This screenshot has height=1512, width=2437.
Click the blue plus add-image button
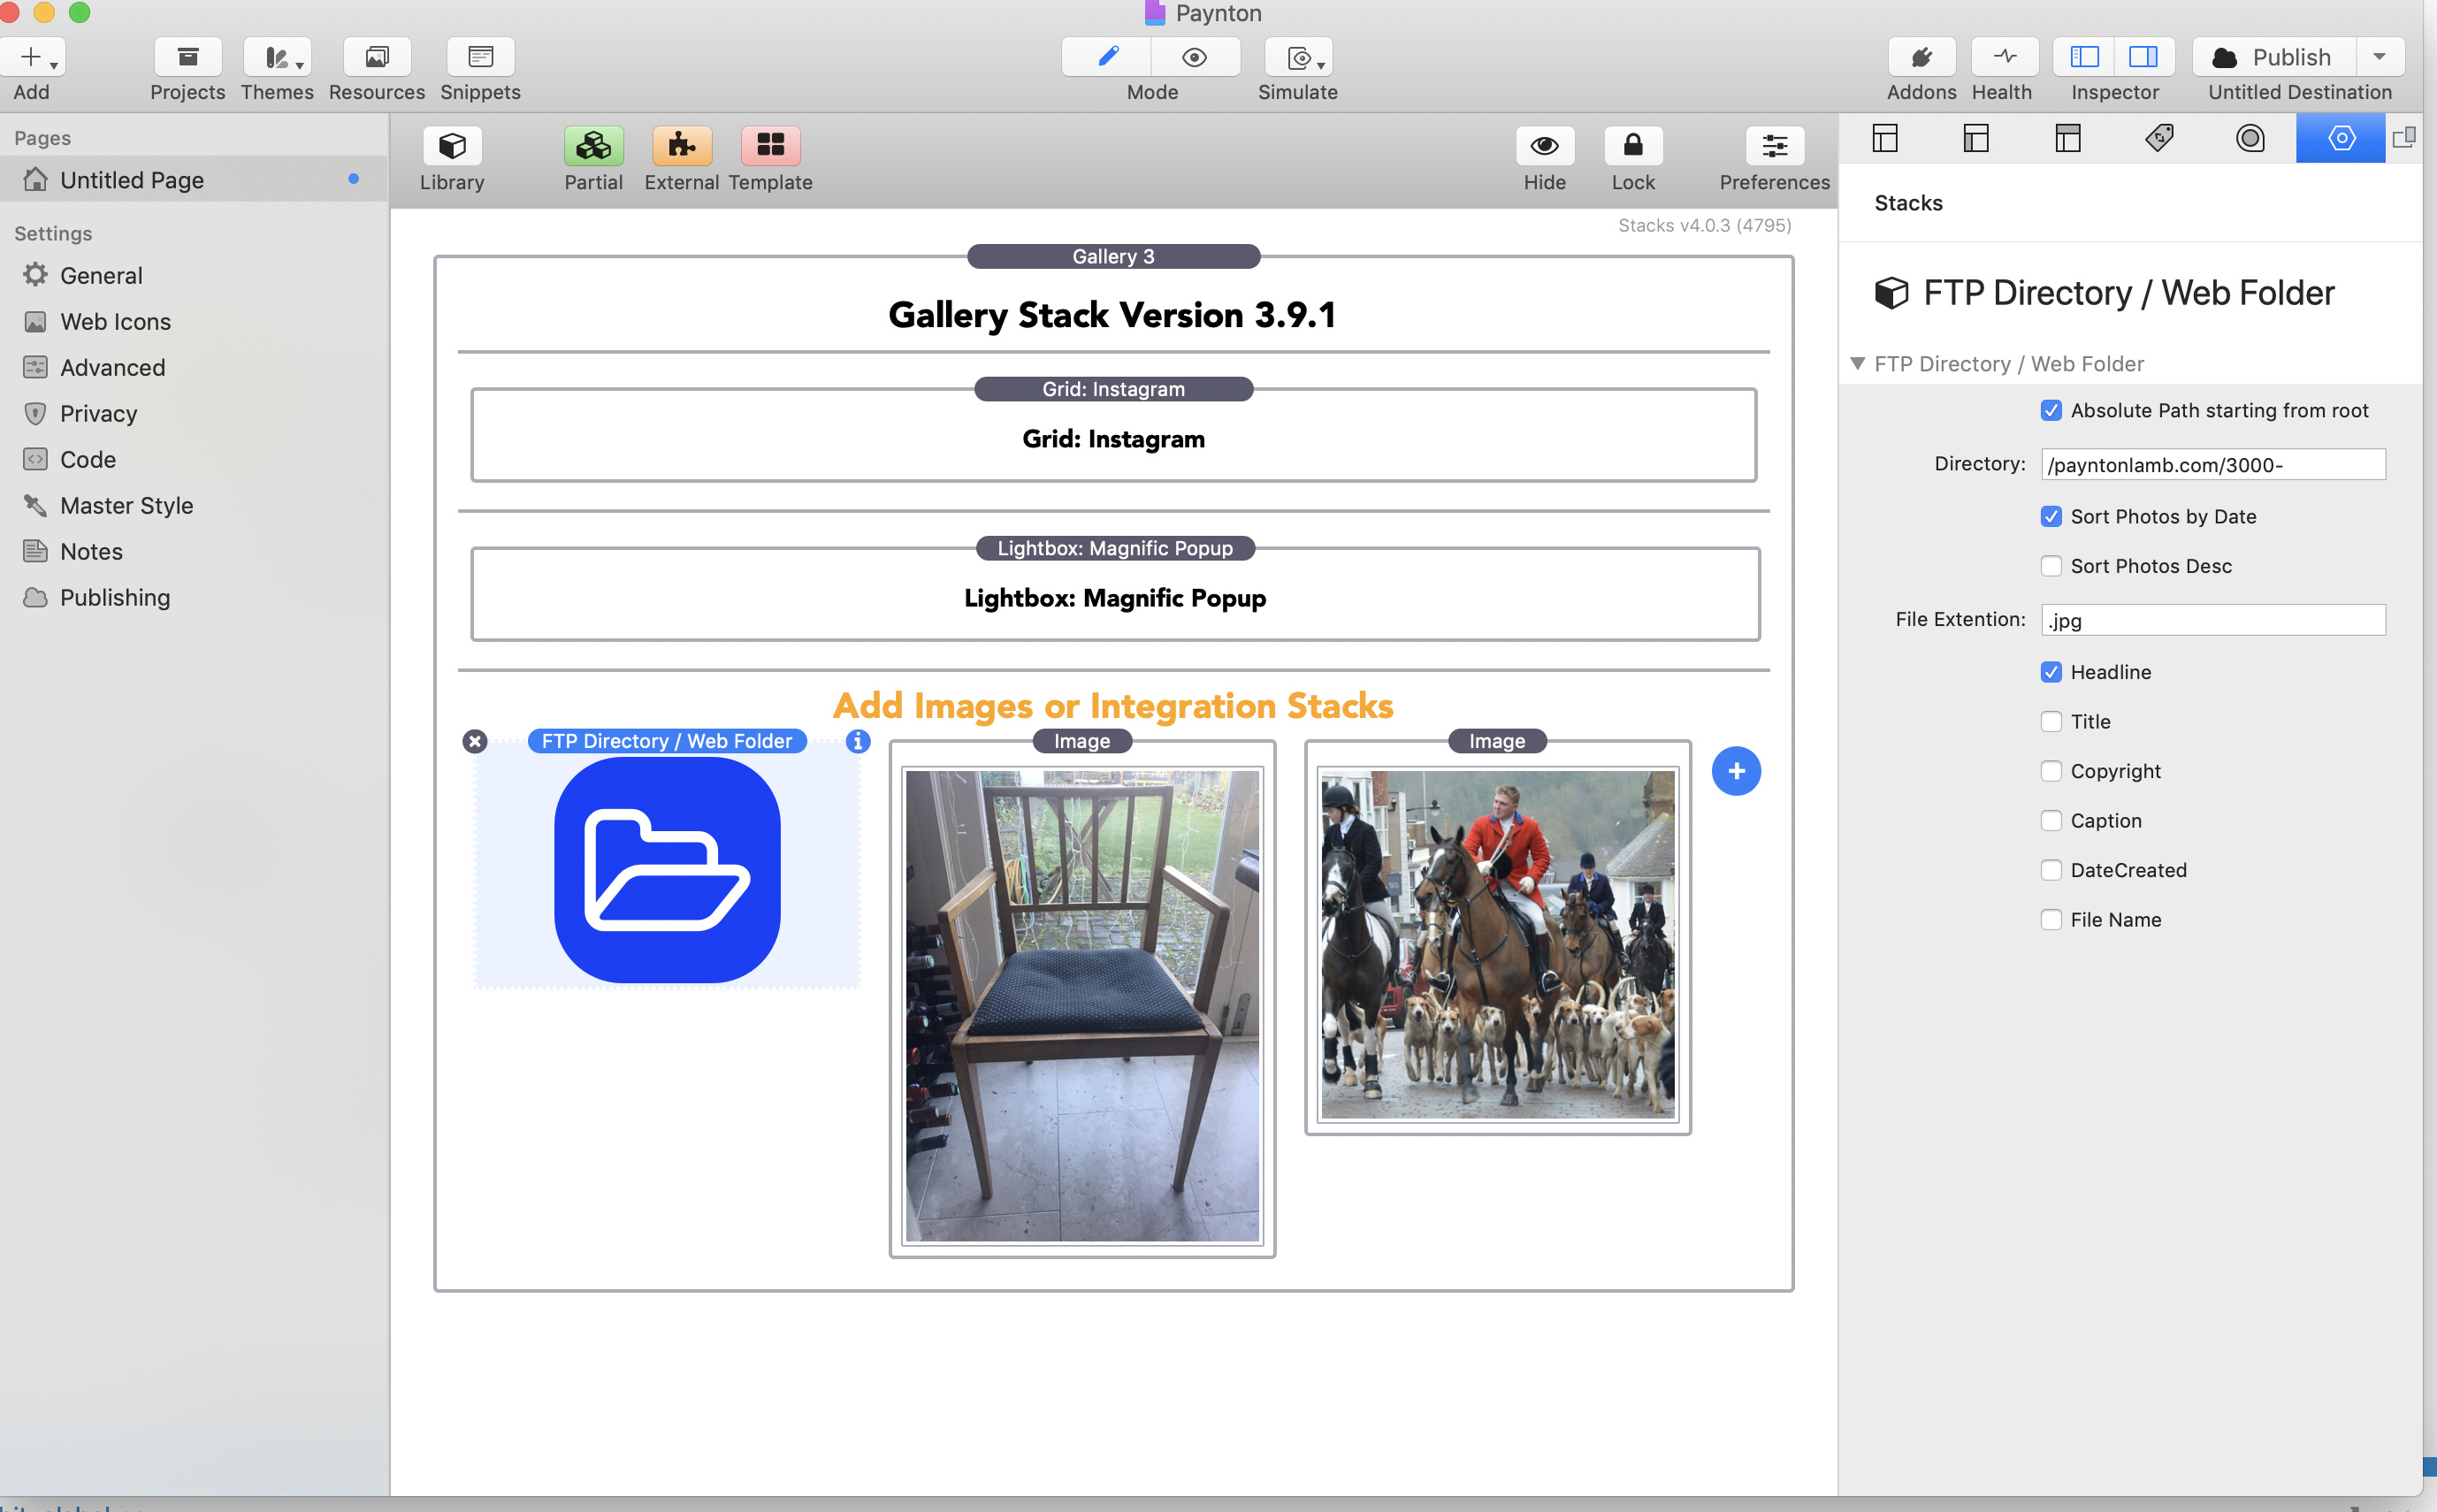[1735, 771]
